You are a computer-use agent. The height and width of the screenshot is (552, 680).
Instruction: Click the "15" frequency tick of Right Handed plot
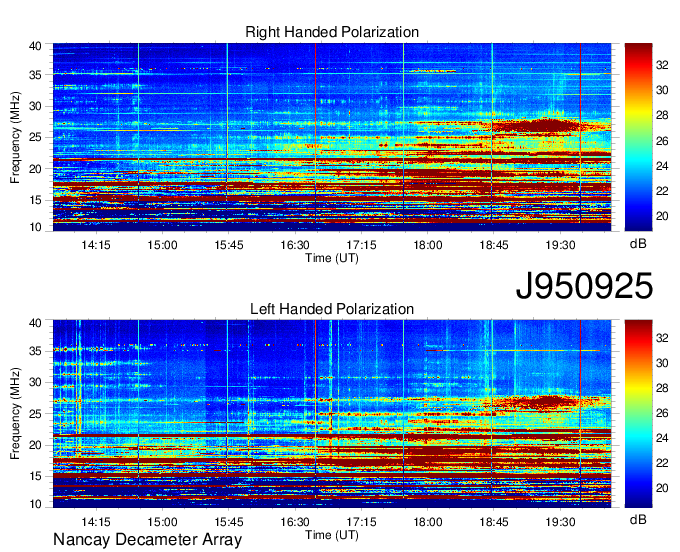tap(36, 200)
